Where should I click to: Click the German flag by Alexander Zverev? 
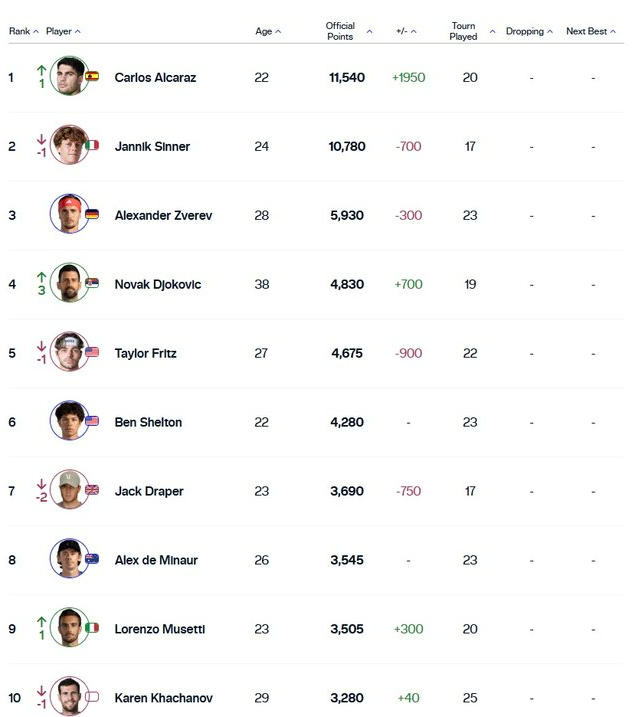[x=92, y=214]
